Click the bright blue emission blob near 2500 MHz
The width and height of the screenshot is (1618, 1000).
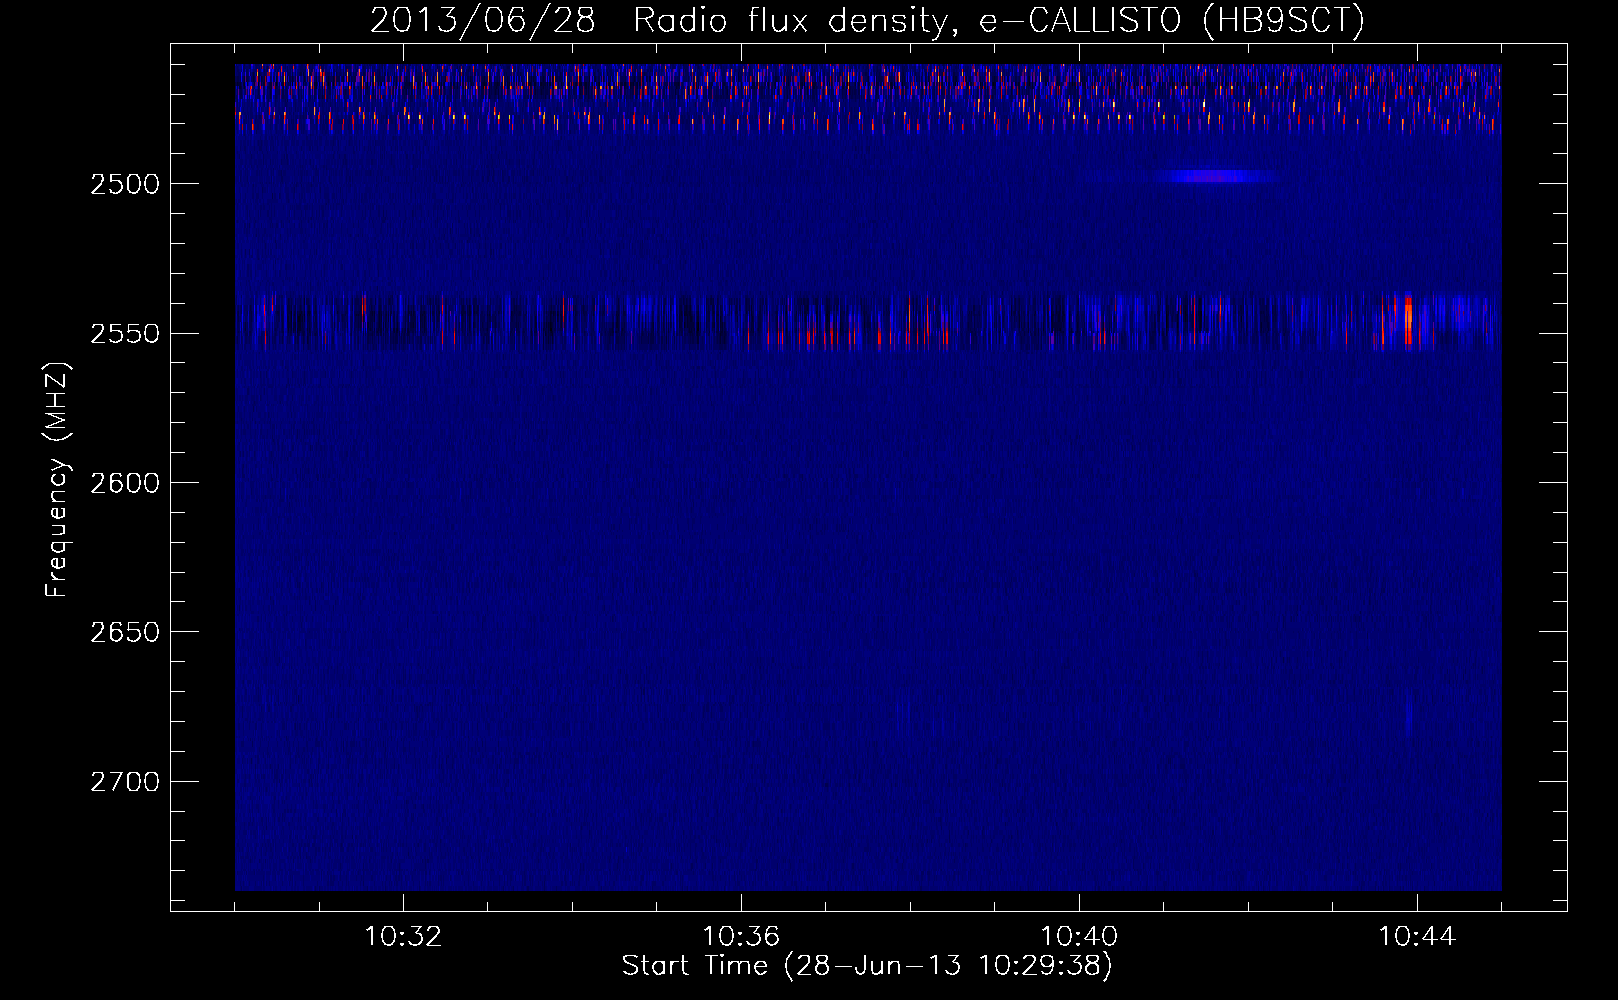(x=1212, y=177)
